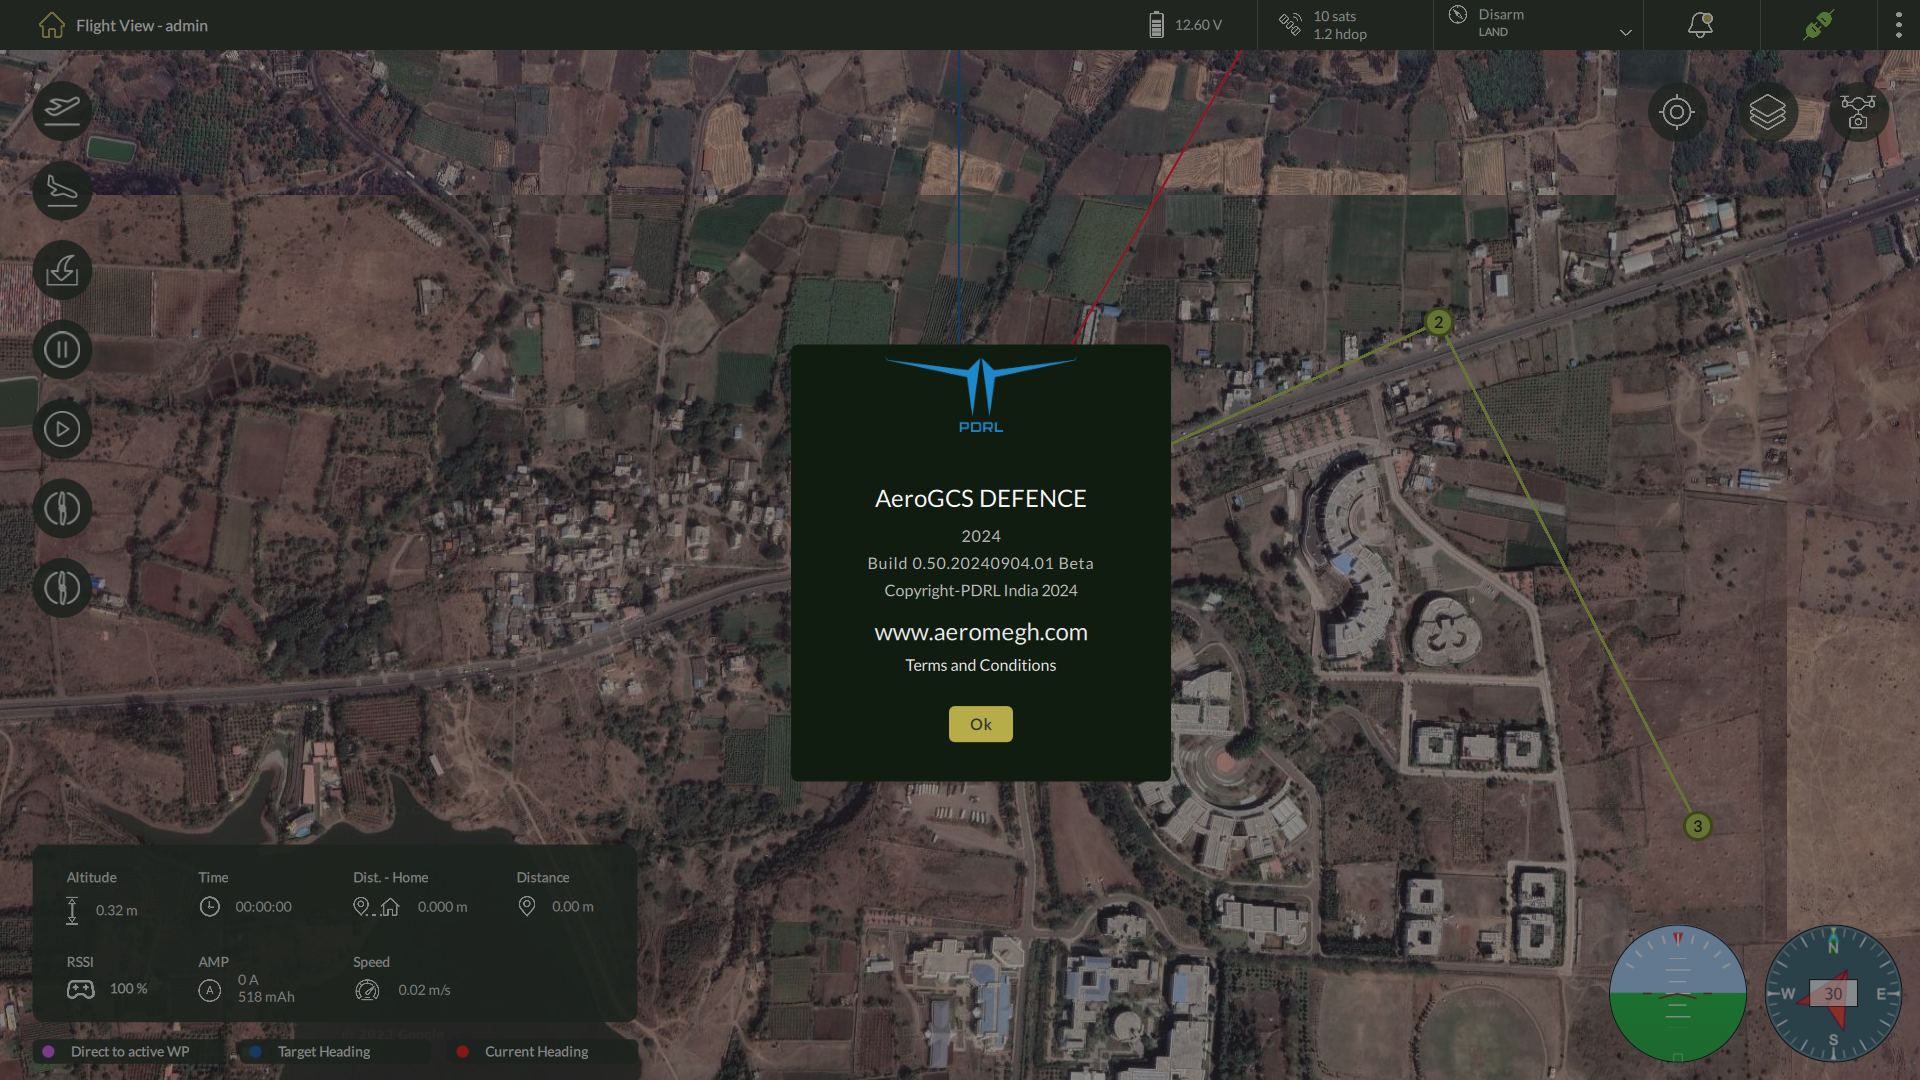The height and width of the screenshot is (1080, 1920).
Task: Click the map layers icon
Action: [1767, 112]
